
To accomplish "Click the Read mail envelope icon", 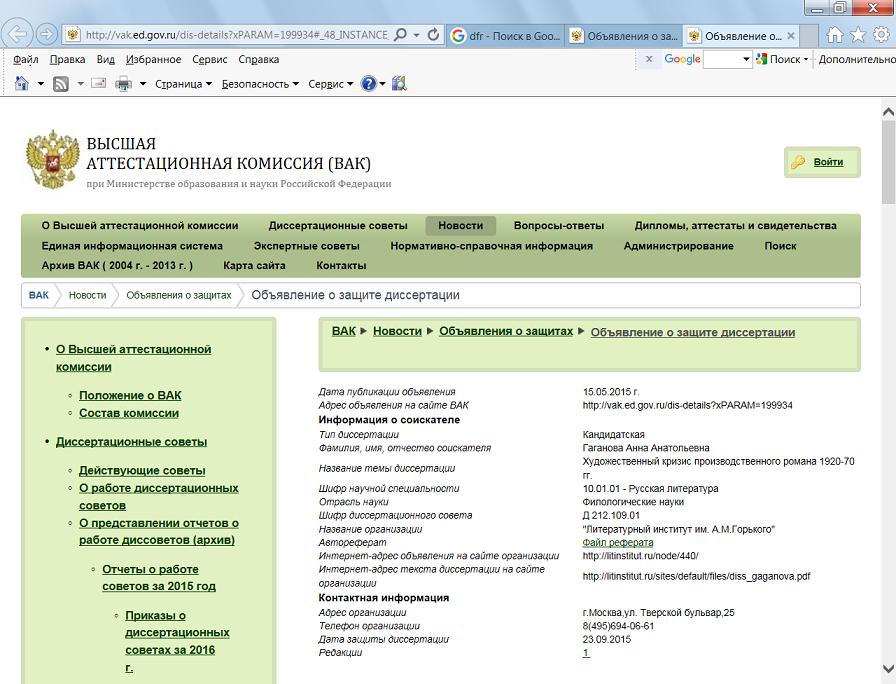I will (x=98, y=83).
